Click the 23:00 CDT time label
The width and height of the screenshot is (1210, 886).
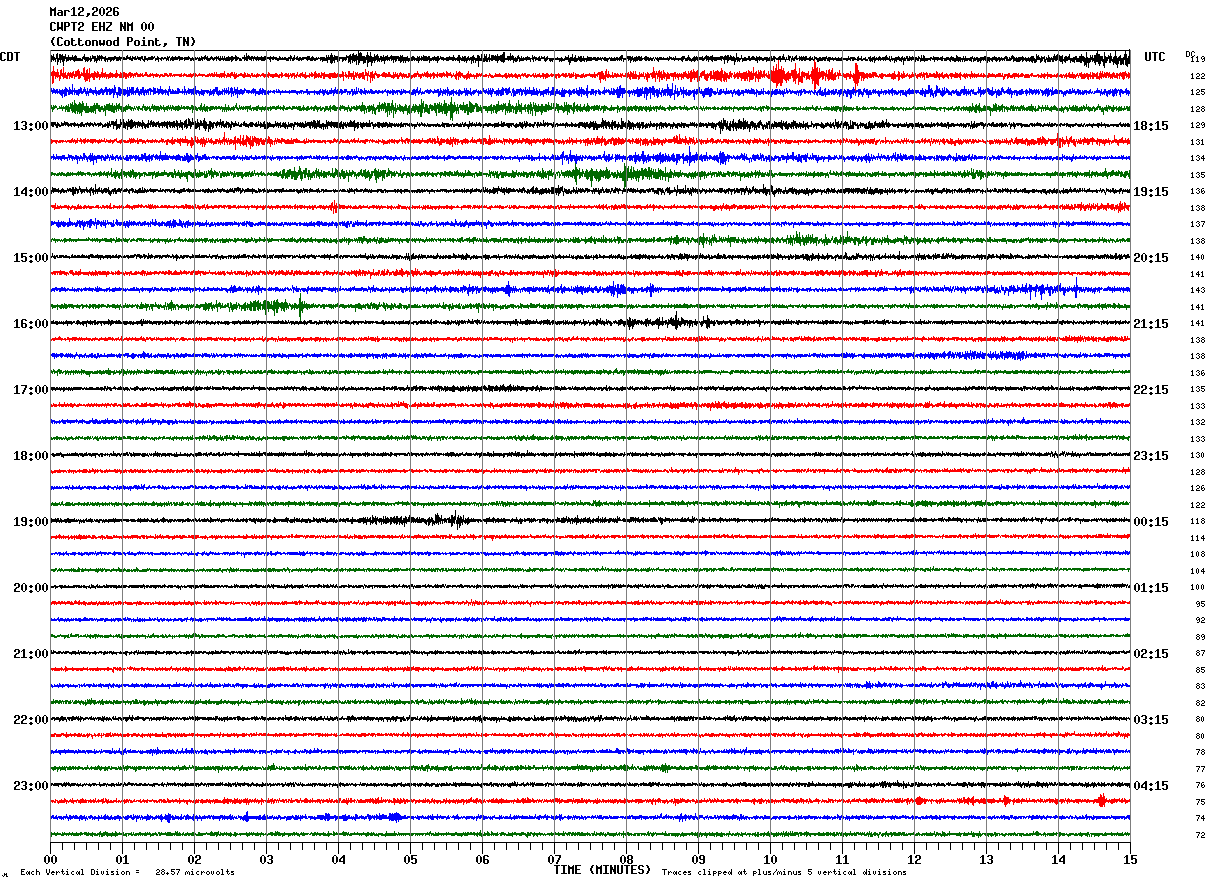(x=31, y=785)
